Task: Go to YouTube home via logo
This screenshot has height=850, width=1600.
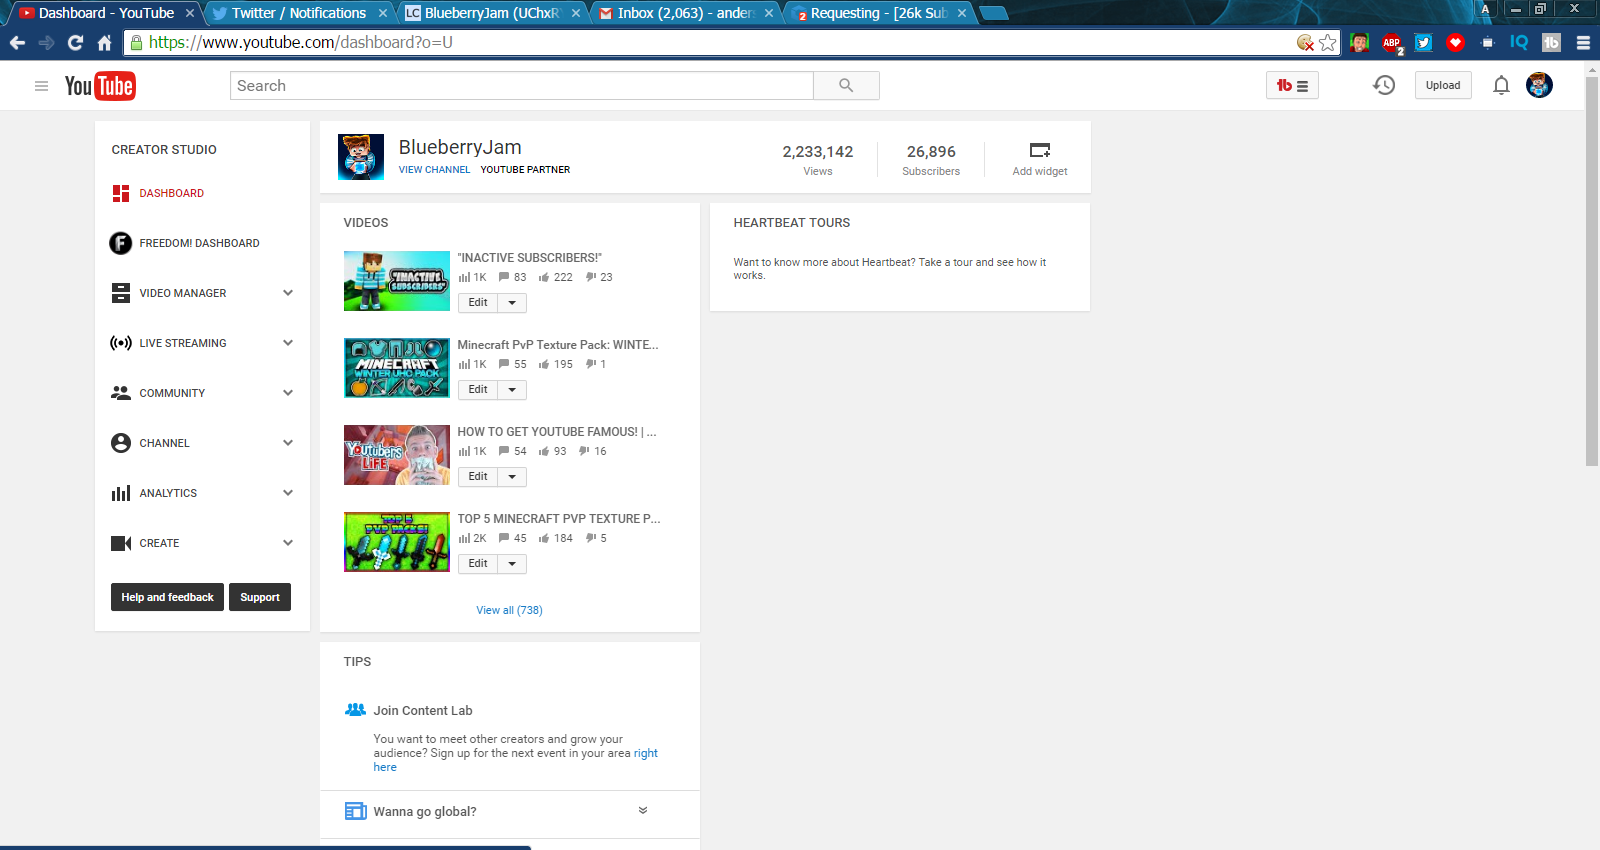Action: point(100,86)
